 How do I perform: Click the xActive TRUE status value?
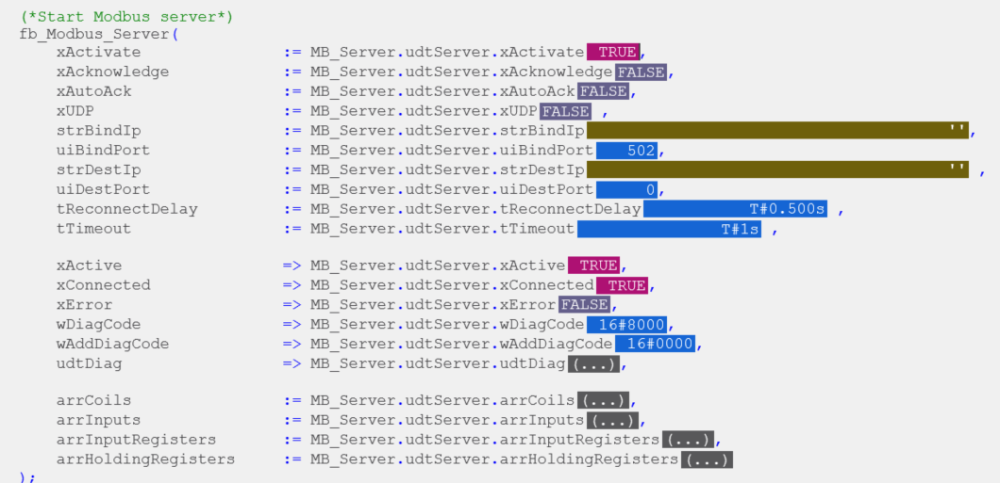pos(594,265)
